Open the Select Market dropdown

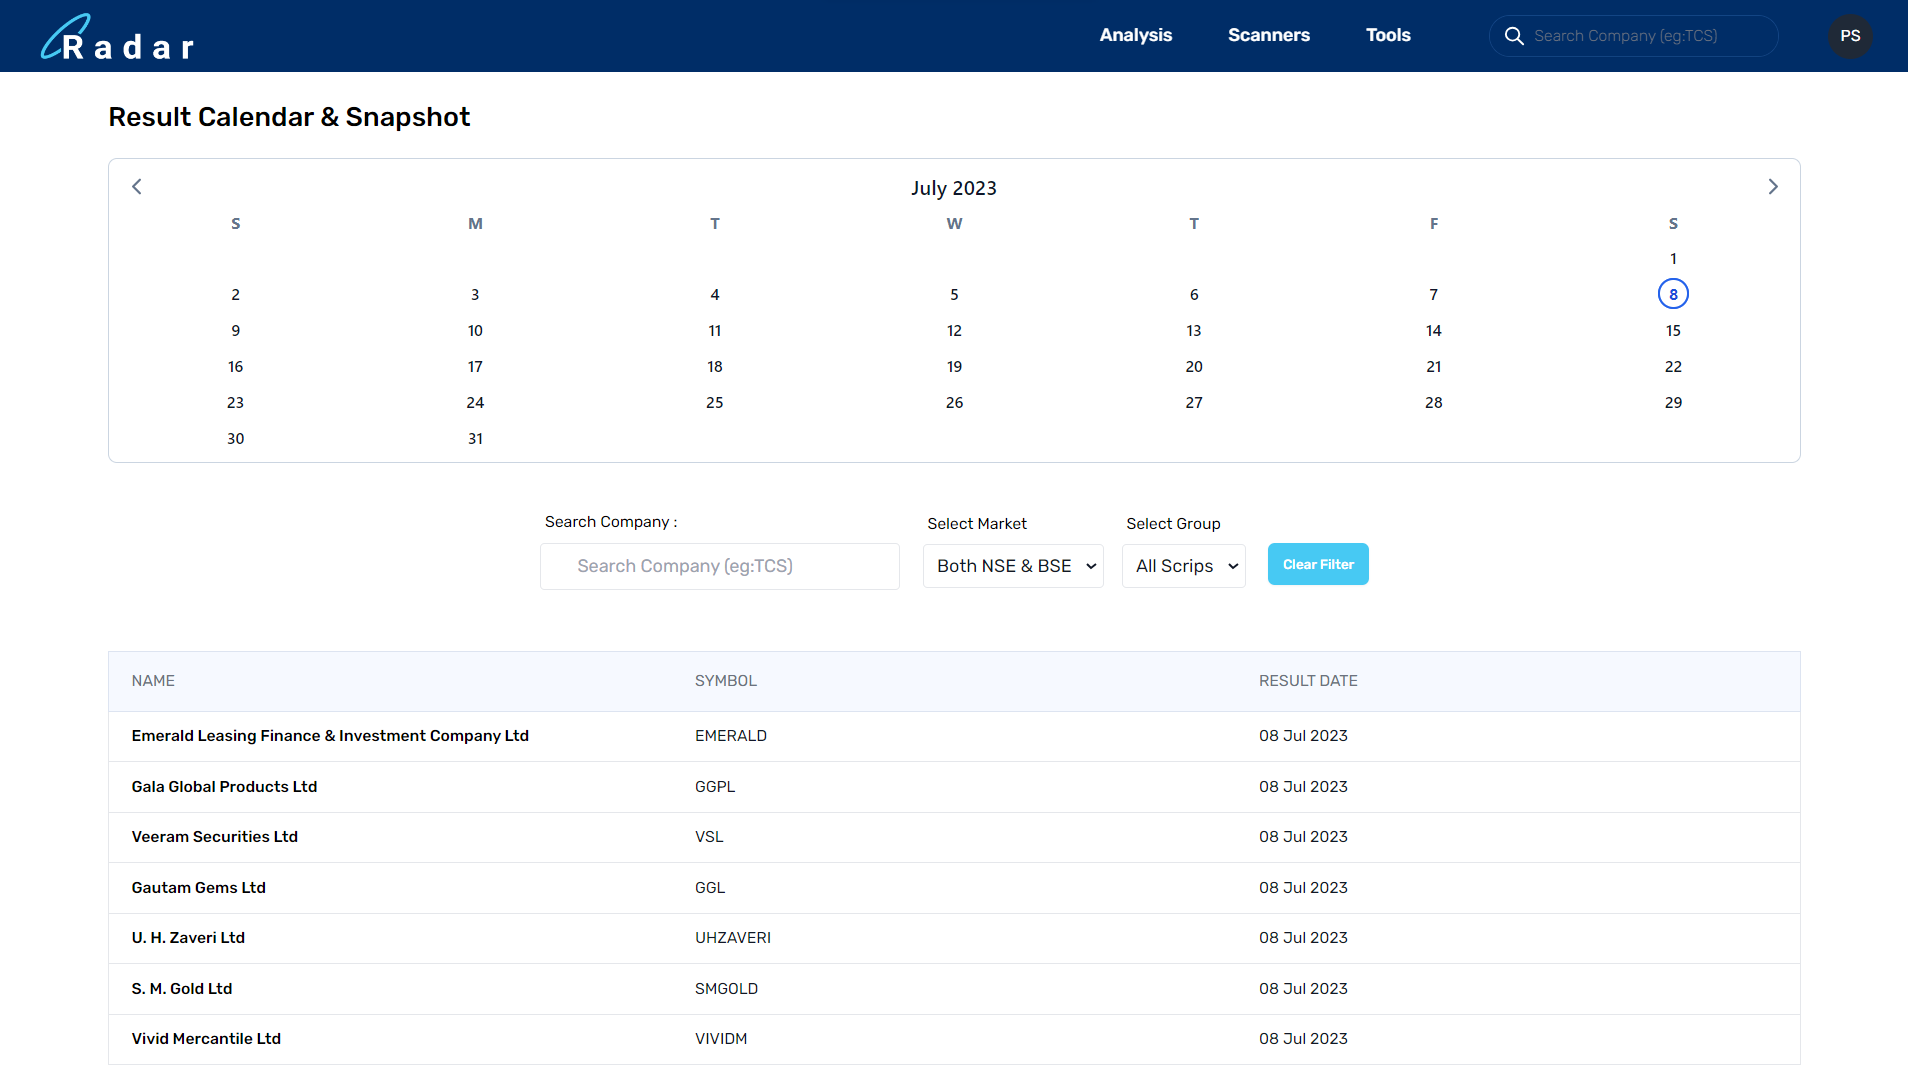[1013, 566]
